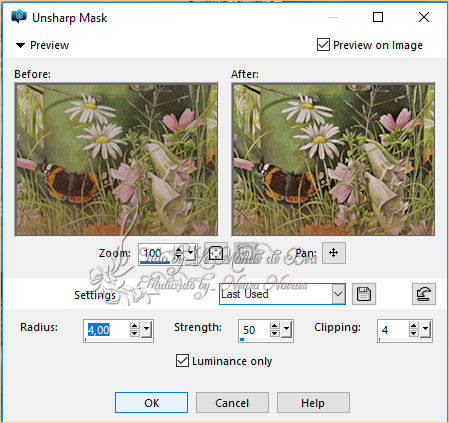Decrease Clipping with the down arrow
Screen dimensions: 449x423
pos(413,334)
